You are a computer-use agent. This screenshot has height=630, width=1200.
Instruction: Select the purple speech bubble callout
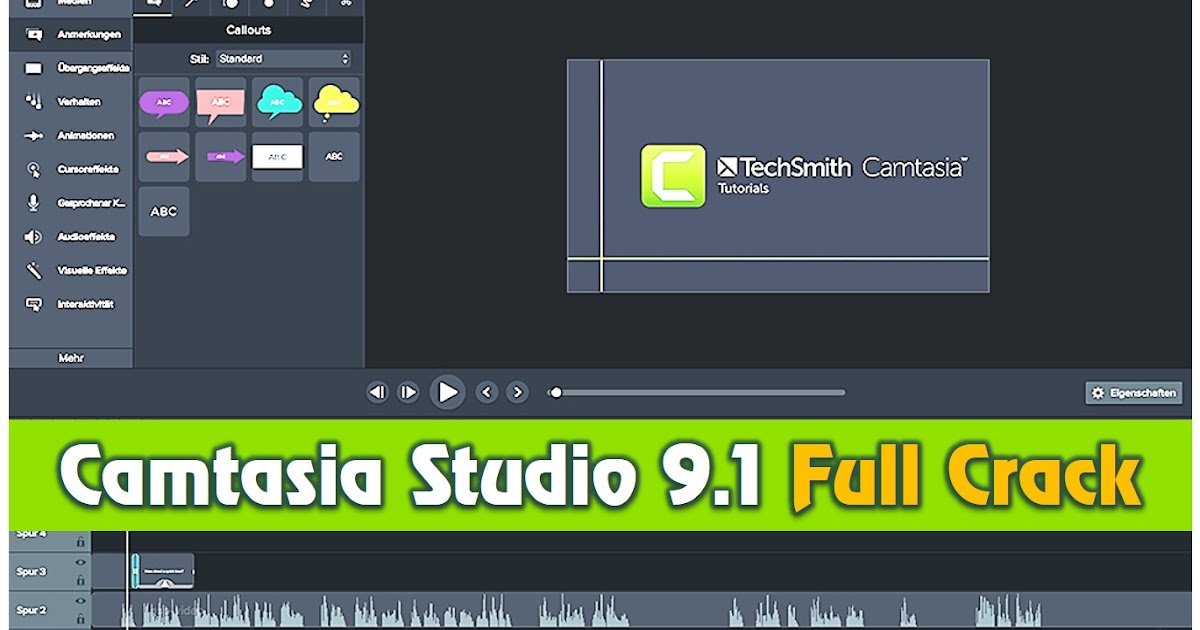(164, 102)
